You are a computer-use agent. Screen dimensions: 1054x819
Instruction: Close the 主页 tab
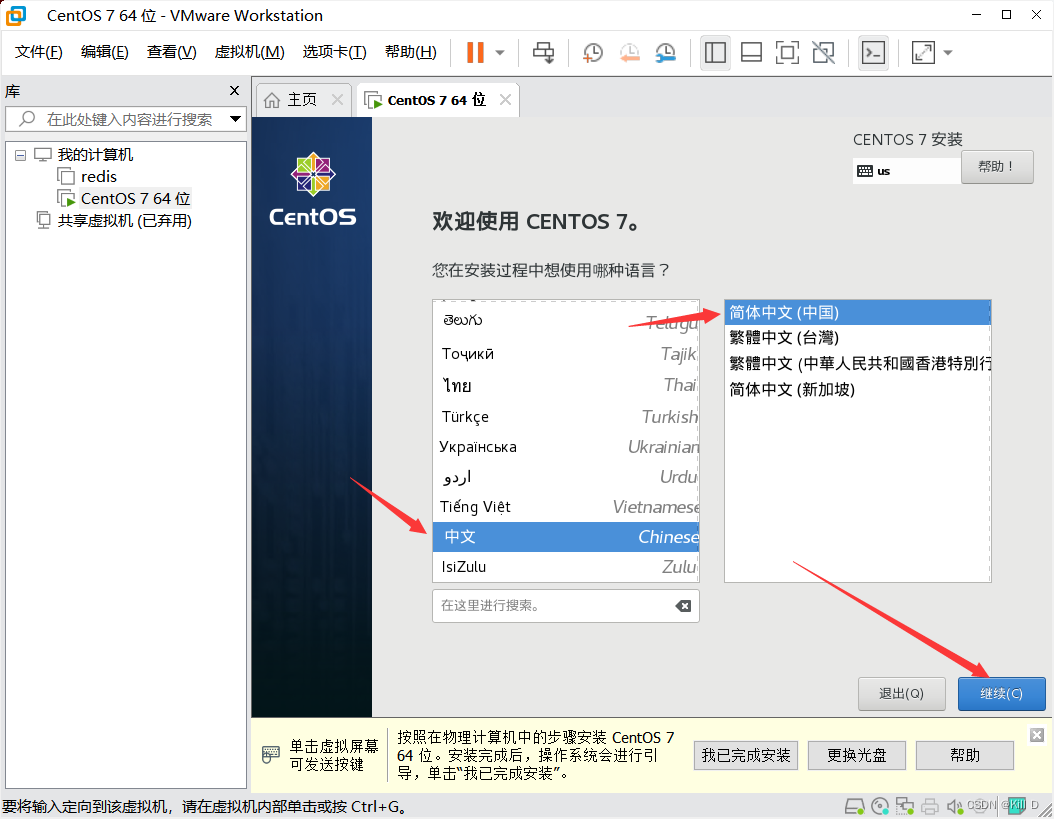click(337, 100)
